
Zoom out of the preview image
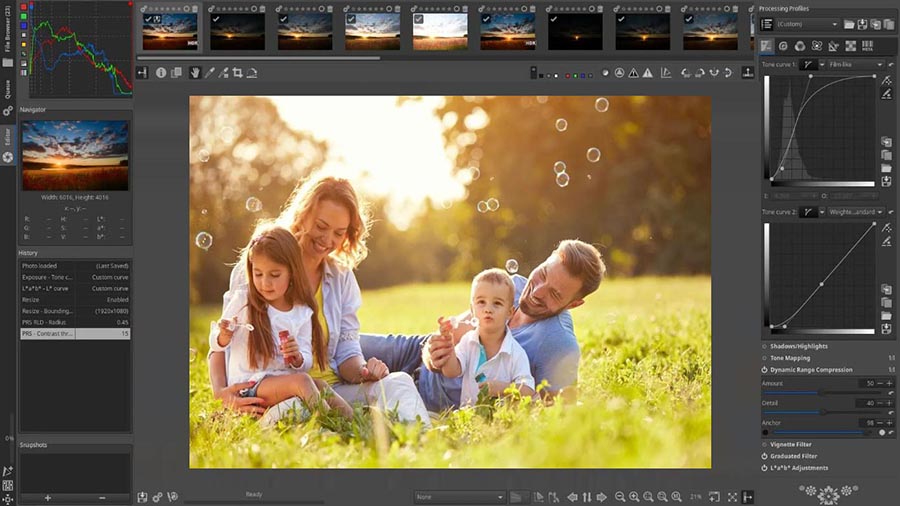click(620, 497)
